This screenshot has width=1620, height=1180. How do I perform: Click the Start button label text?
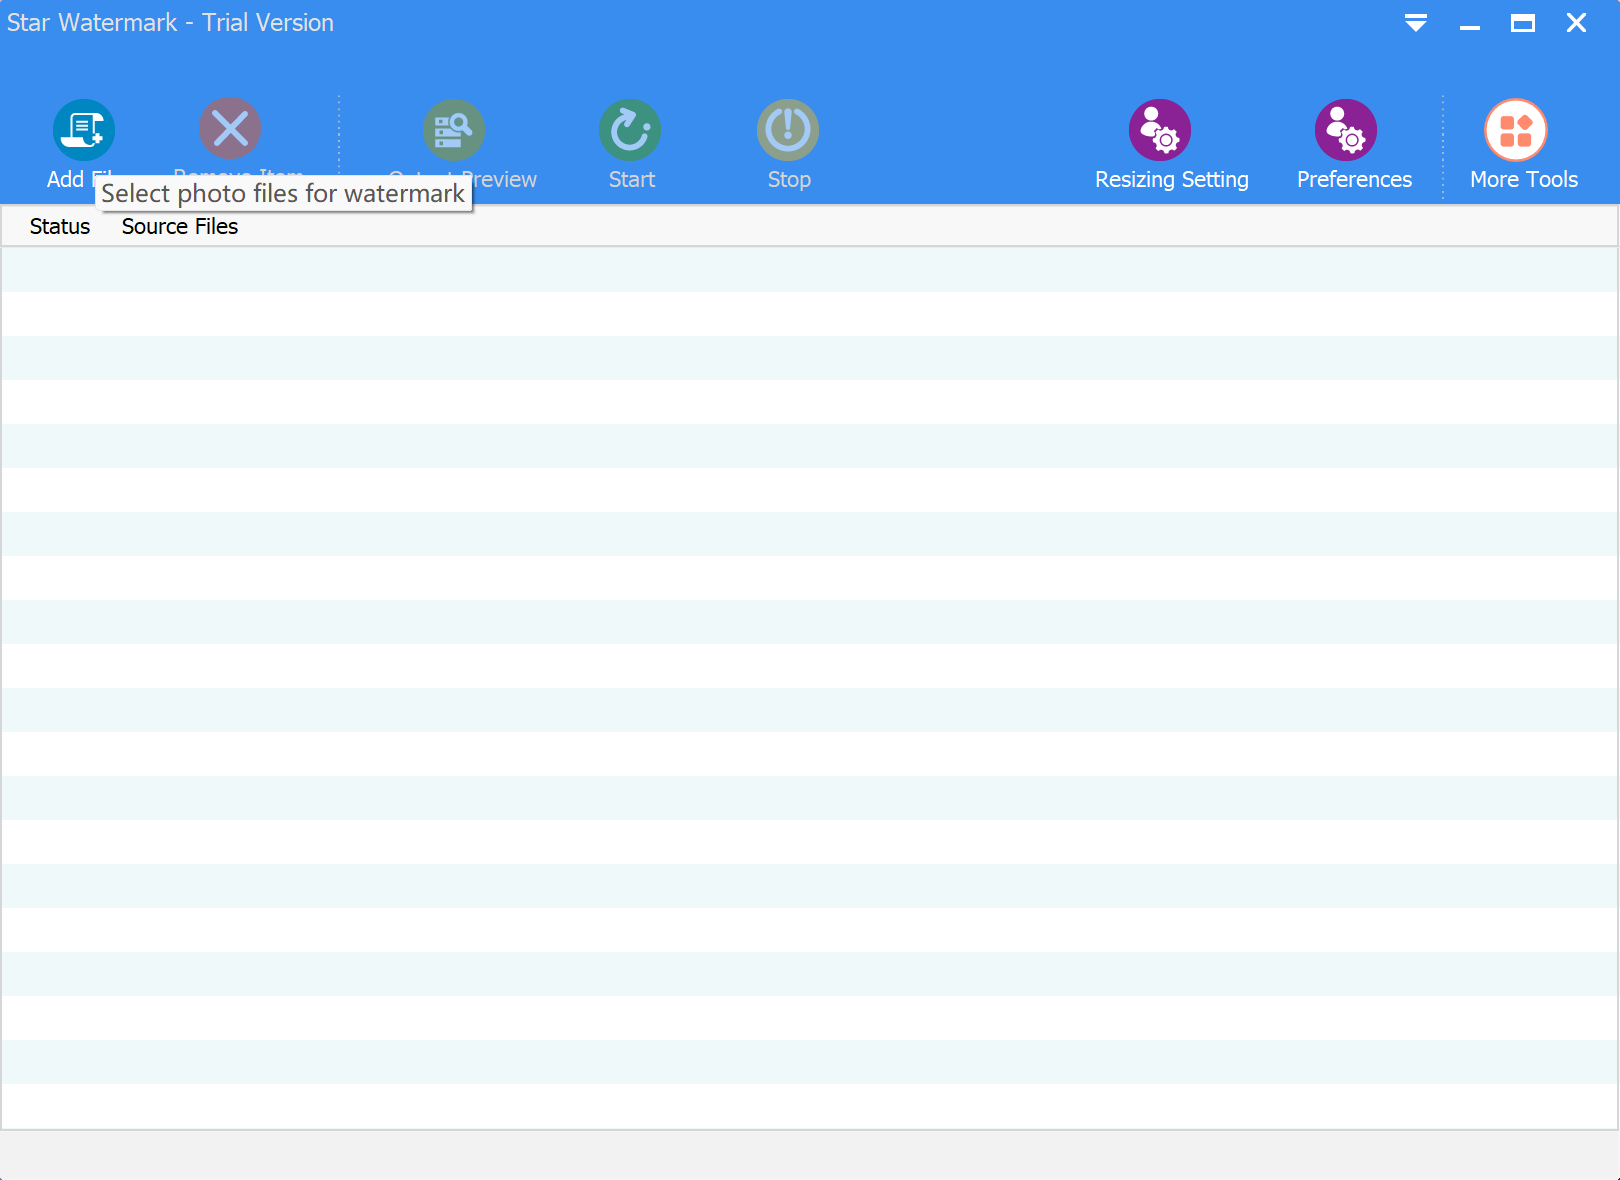click(x=631, y=179)
